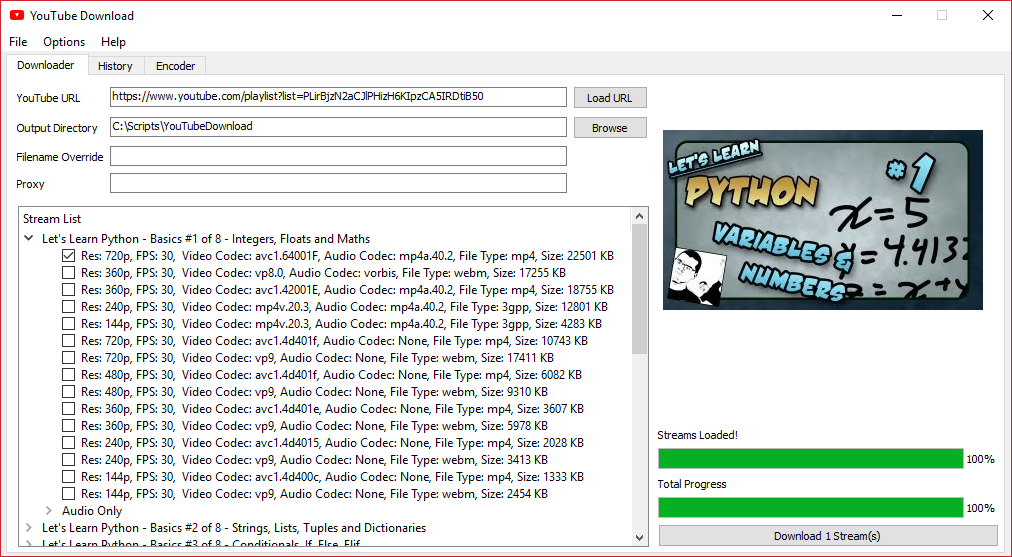This screenshot has height=557, width=1012.
Task: Maximize the YouTube Download window
Action: [x=942, y=15]
